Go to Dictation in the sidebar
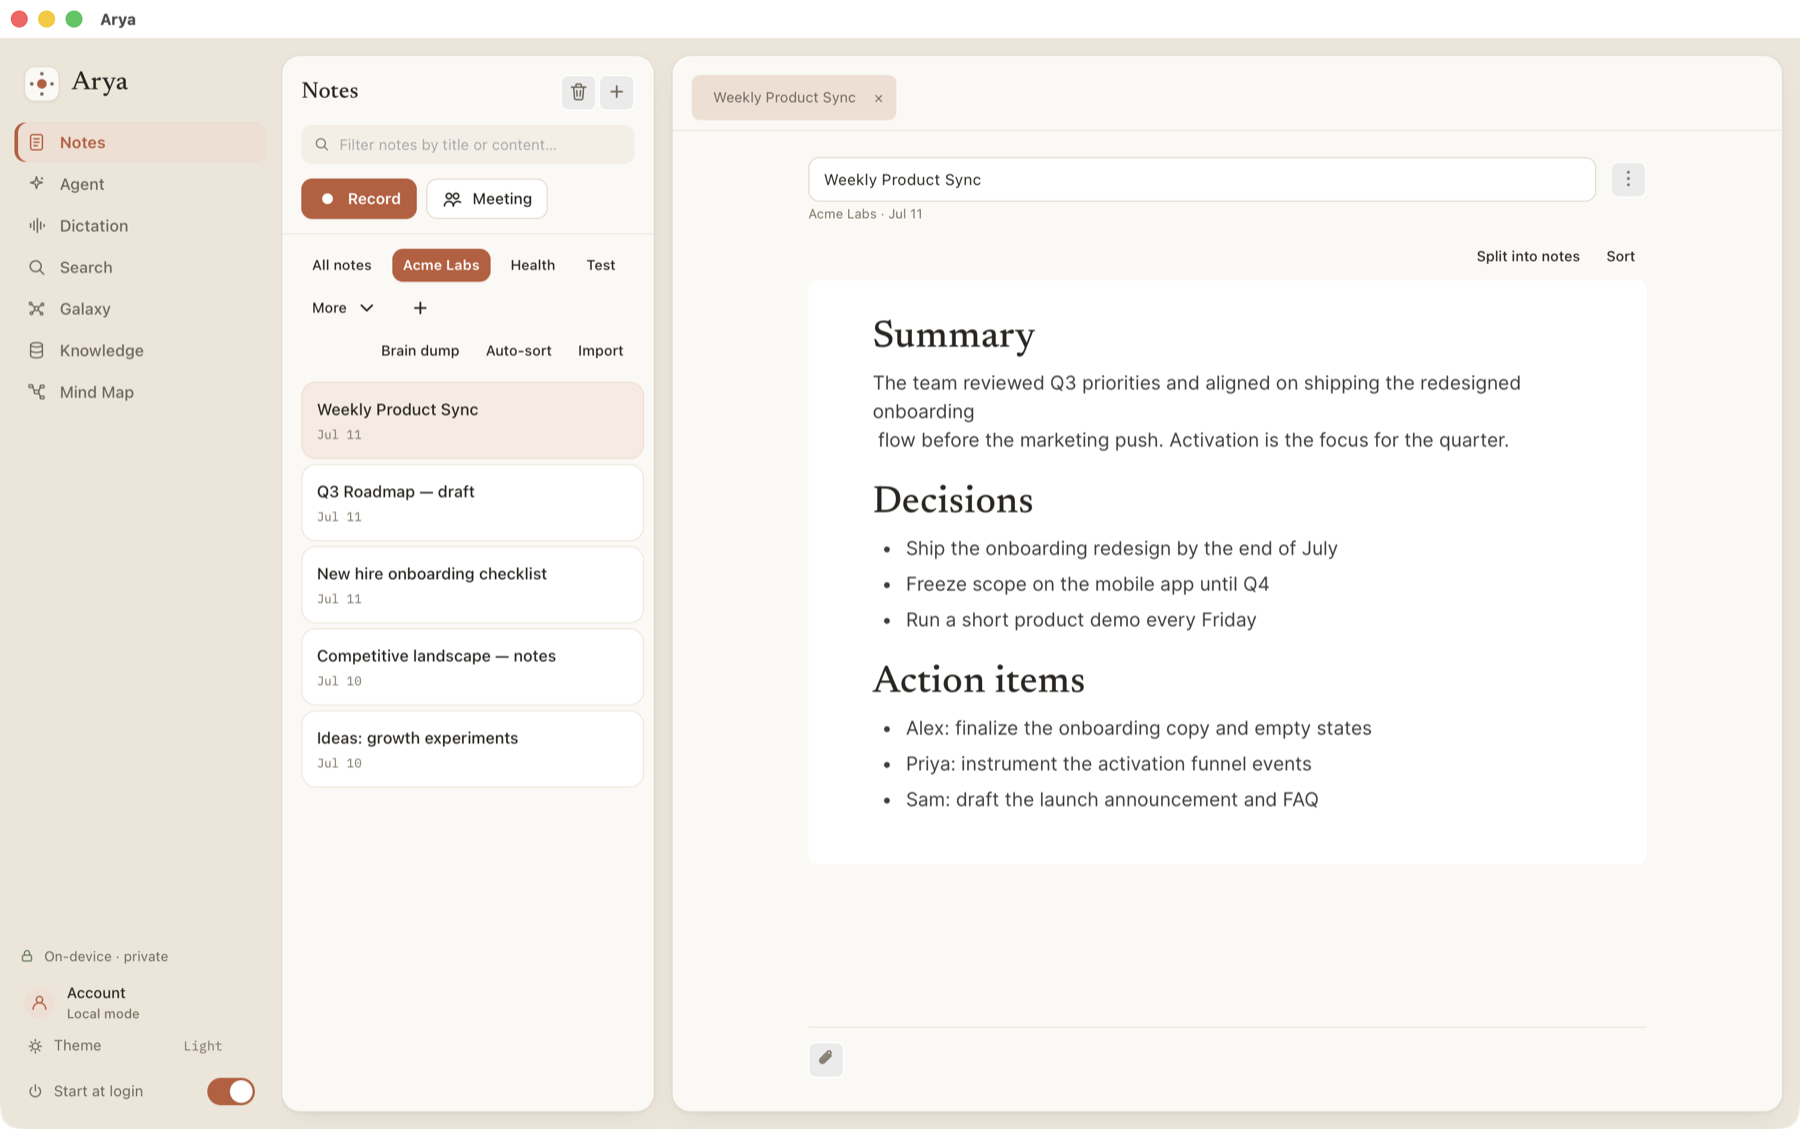 click(141, 226)
